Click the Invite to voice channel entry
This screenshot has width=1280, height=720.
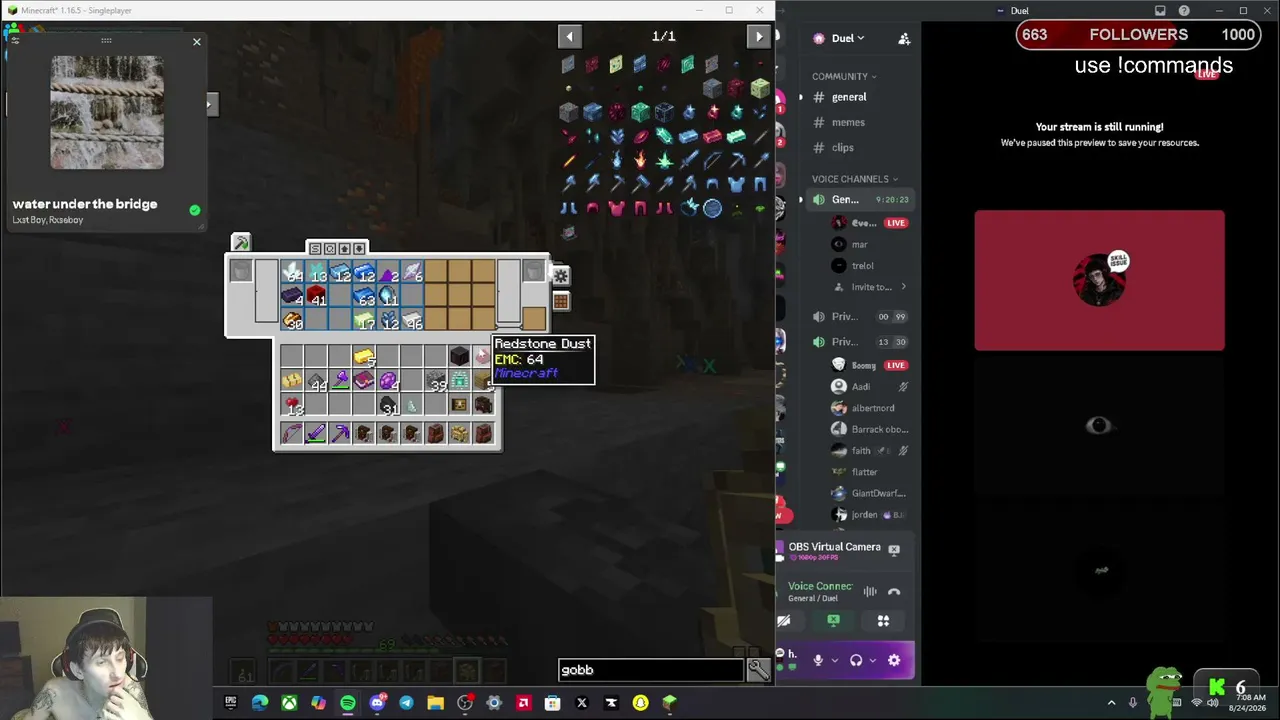point(870,287)
